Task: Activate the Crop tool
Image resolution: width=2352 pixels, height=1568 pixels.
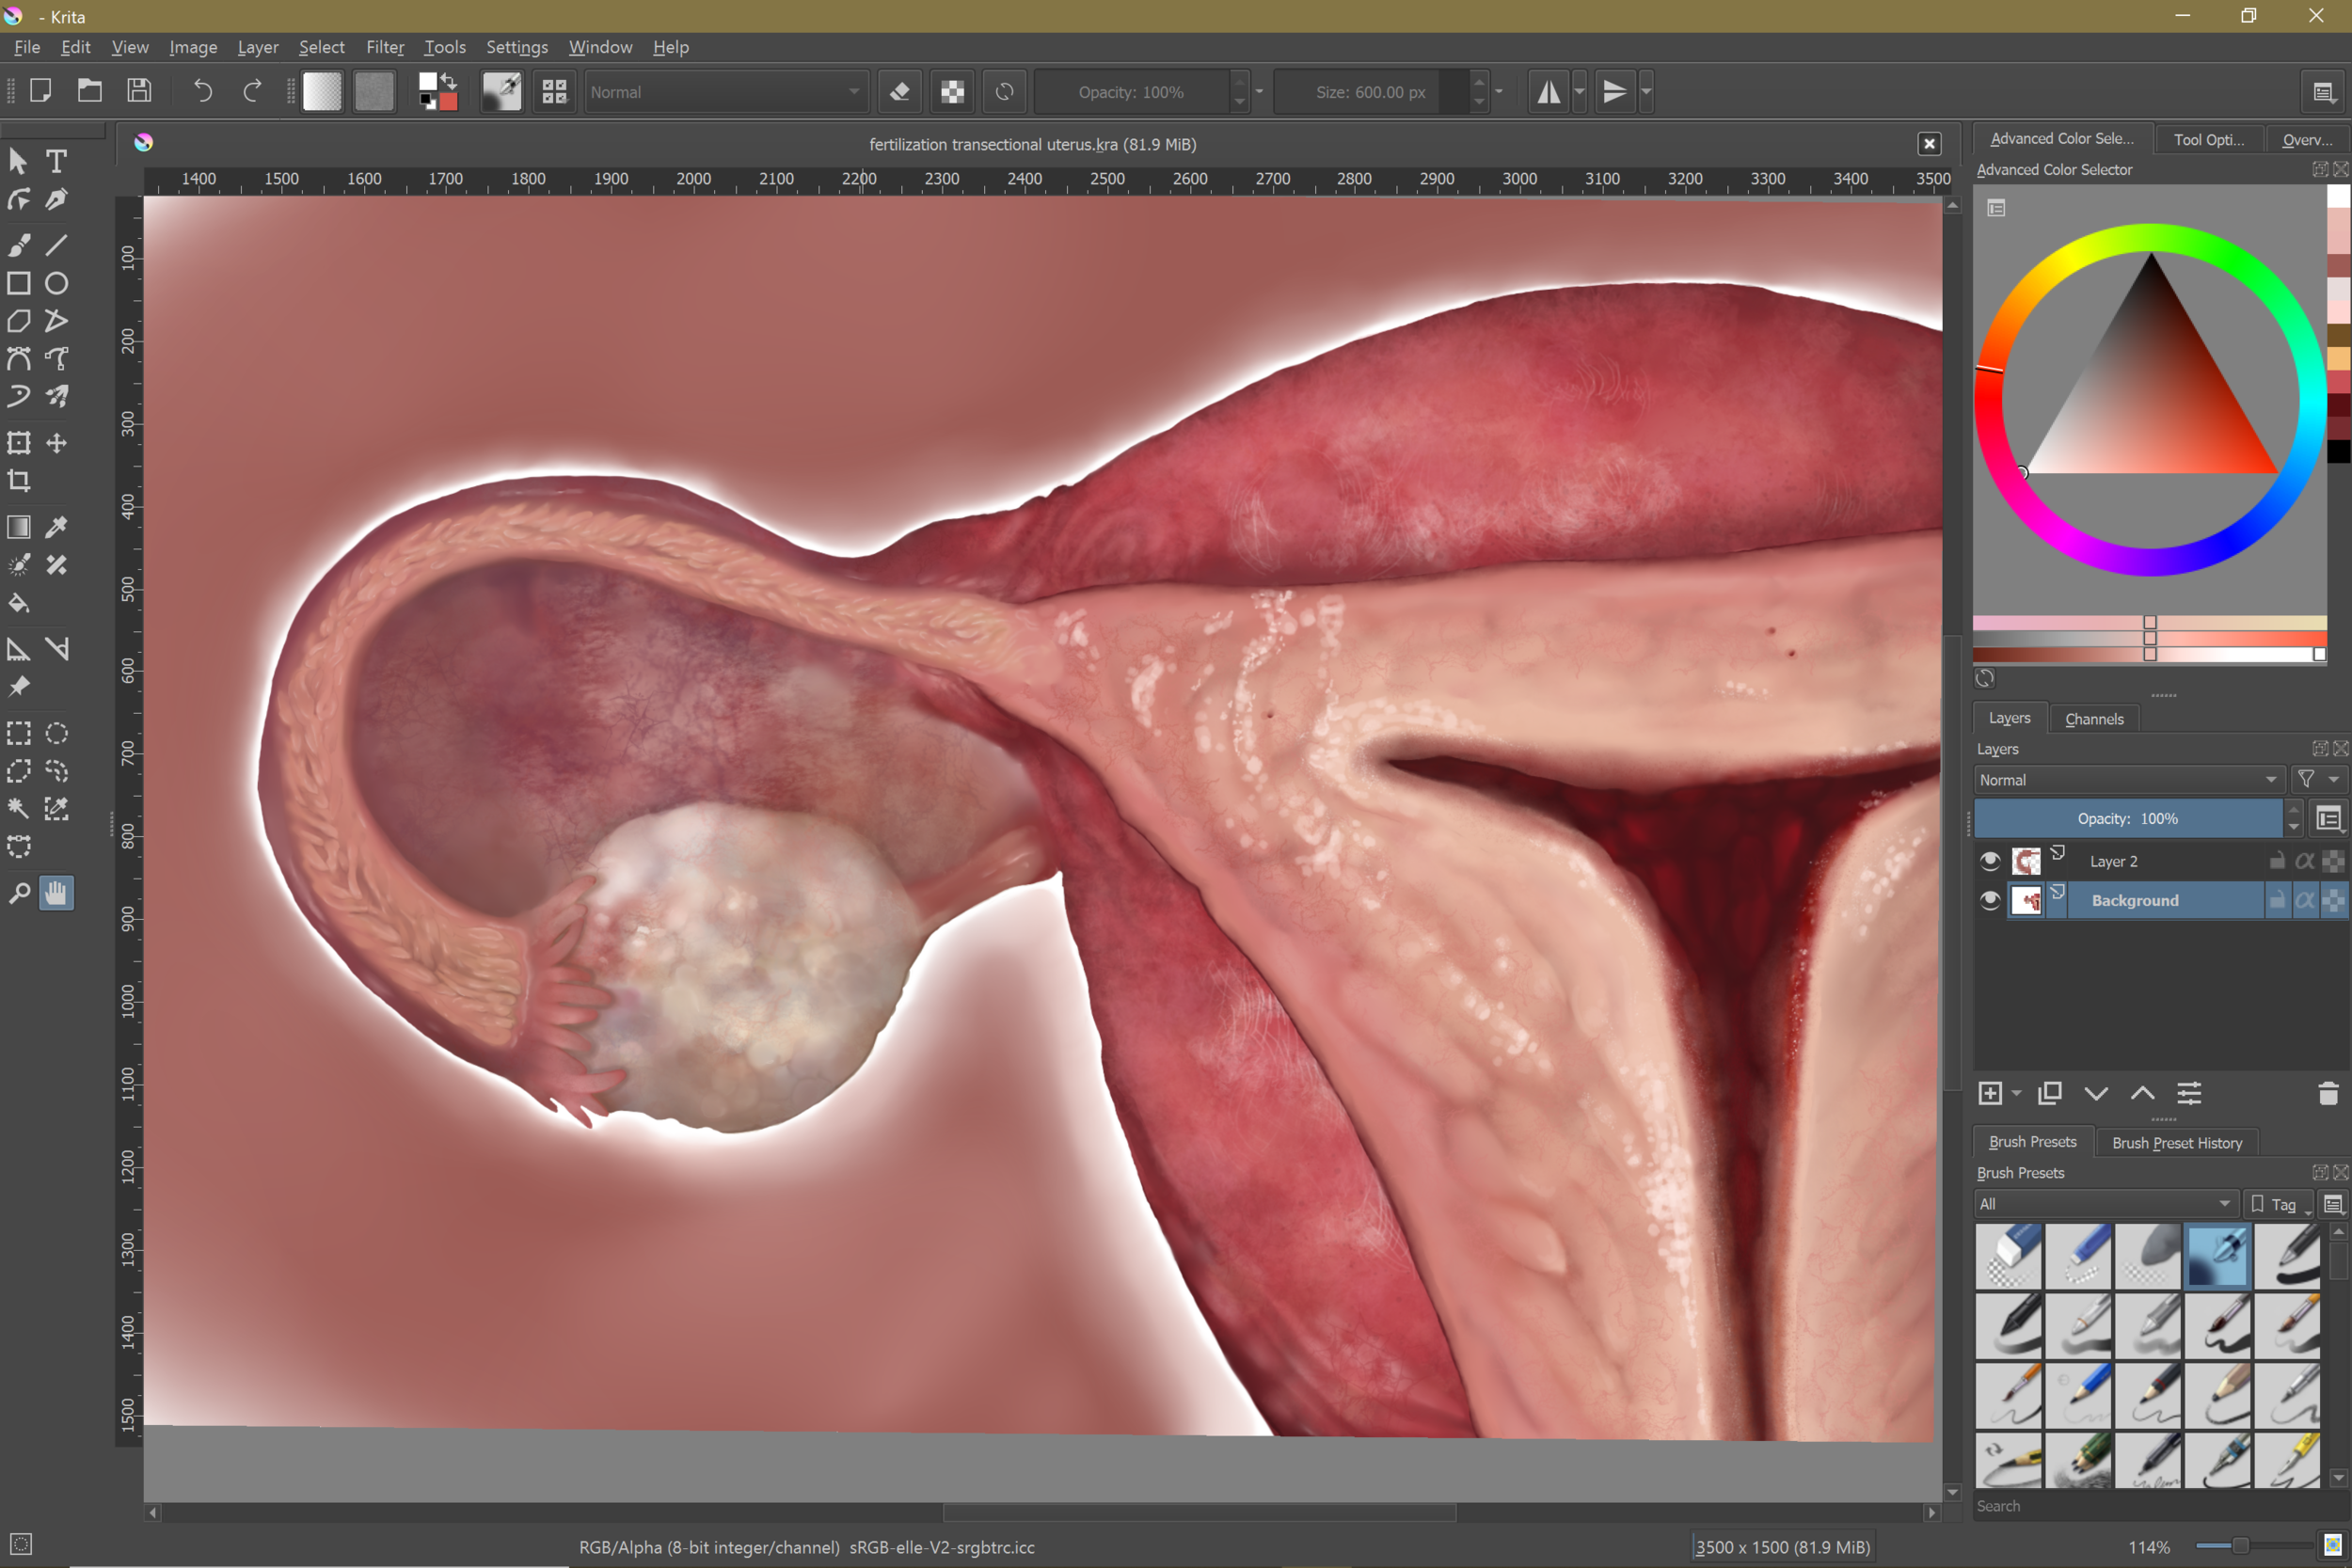Action: pyautogui.click(x=18, y=481)
